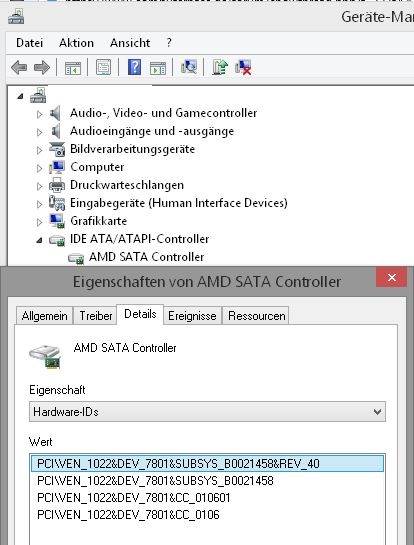Viewport: 414px width, 545px height.
Task: Toggle the action pane toolbar icon
Action: [158, 68]
